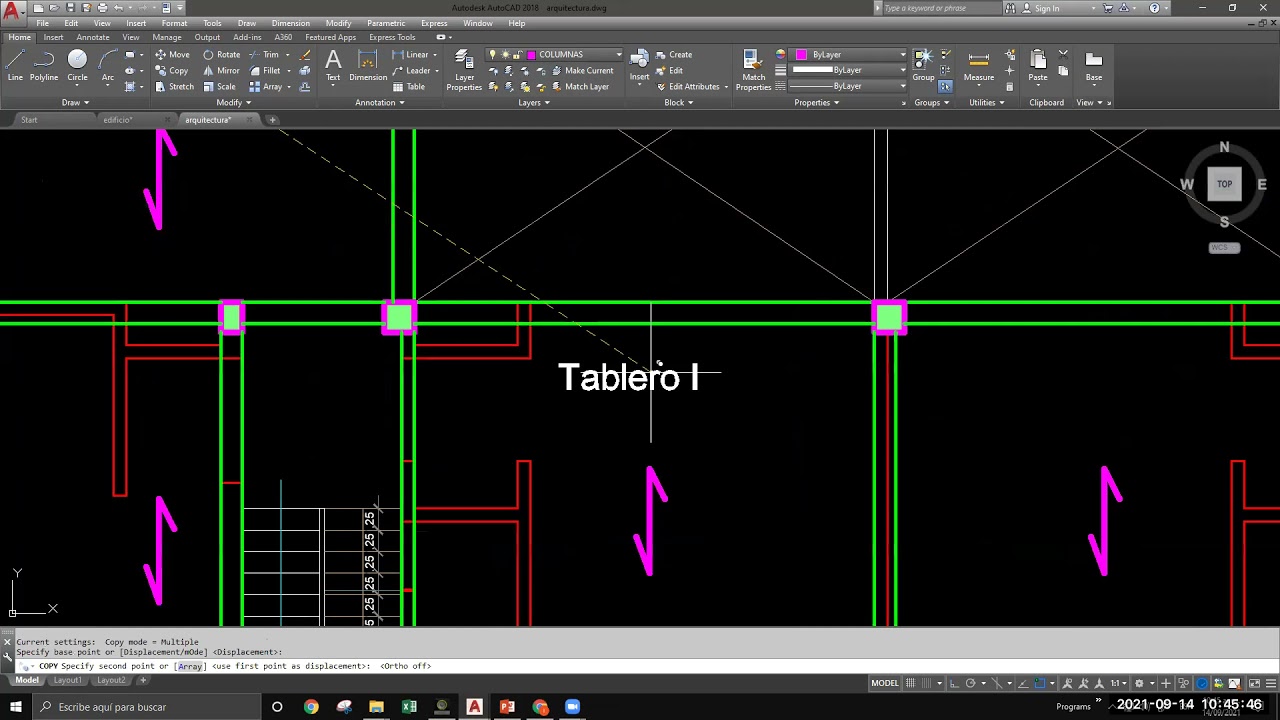Screen dimensions: 1280x720
Task: Open the annotation scale 1:1 dropdown
Action: 1118,683
